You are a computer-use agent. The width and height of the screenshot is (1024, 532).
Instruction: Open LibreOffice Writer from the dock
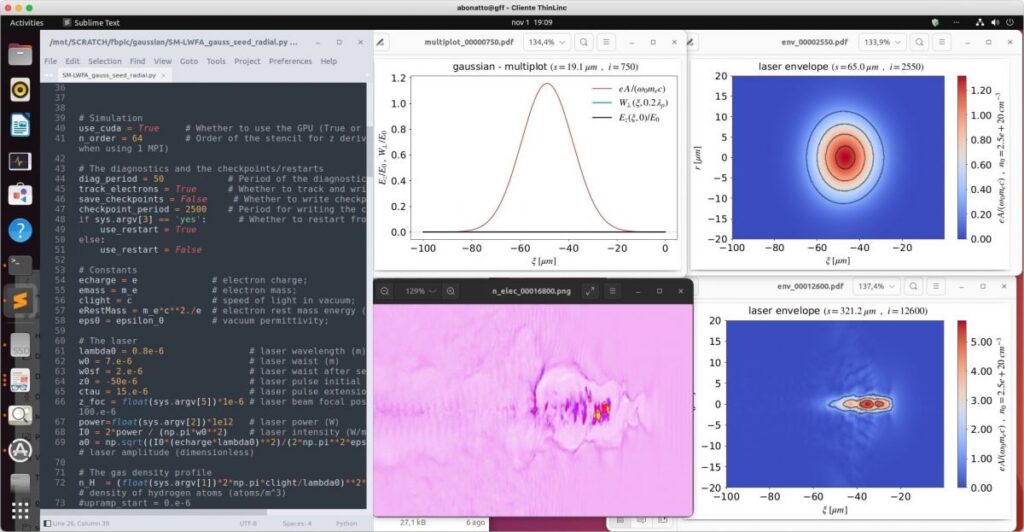(20, 125)
